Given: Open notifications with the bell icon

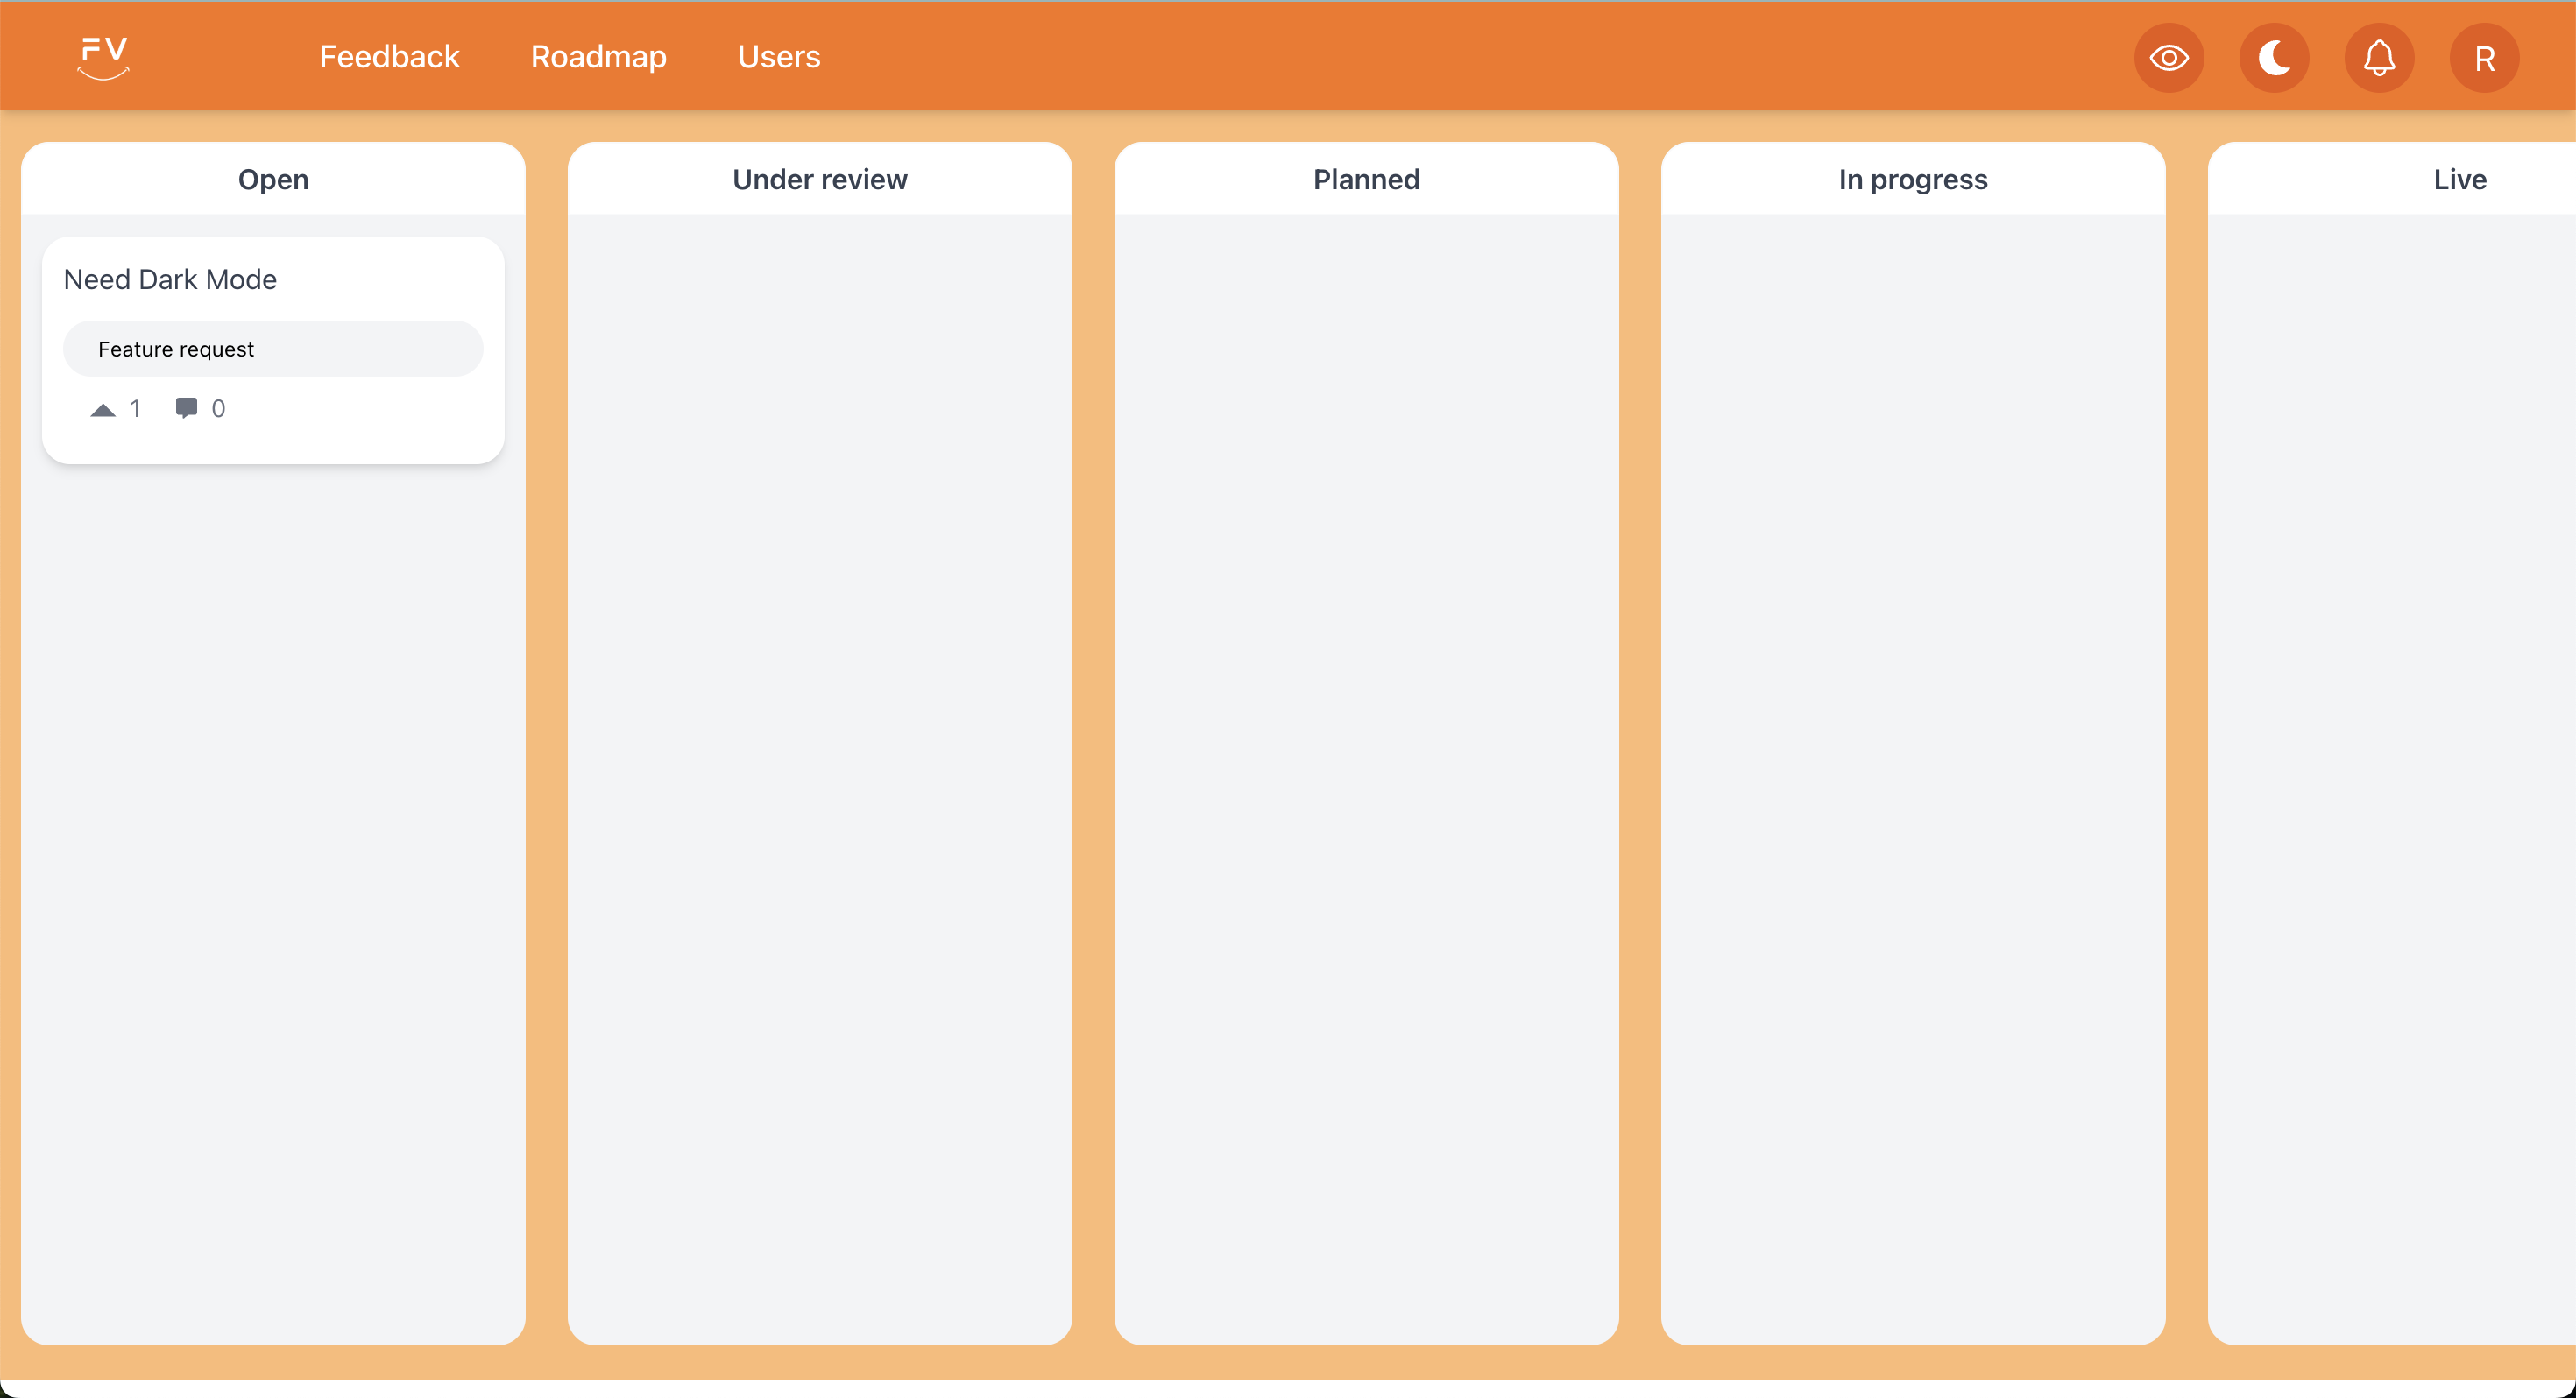Looking at the screenshot, I should point(2378,58).
